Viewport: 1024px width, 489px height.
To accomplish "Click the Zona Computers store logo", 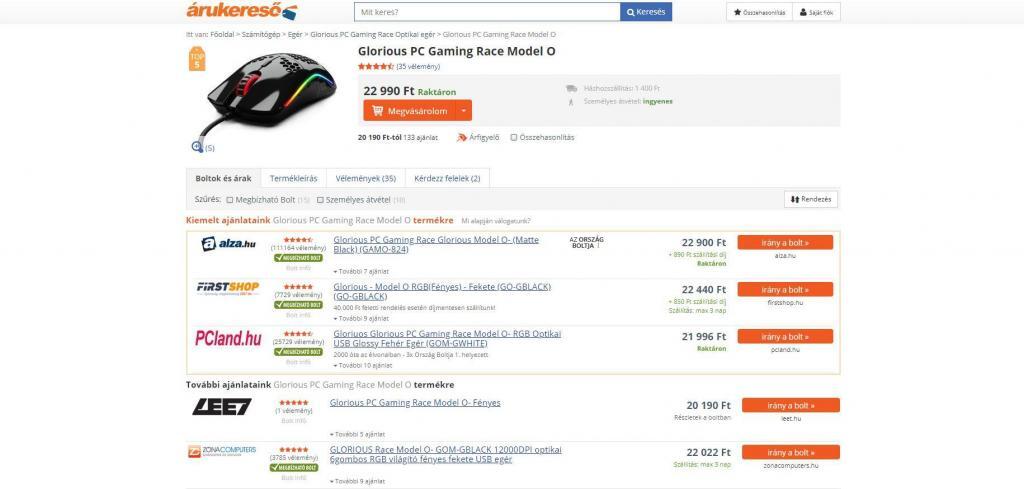I will (222, 451).
